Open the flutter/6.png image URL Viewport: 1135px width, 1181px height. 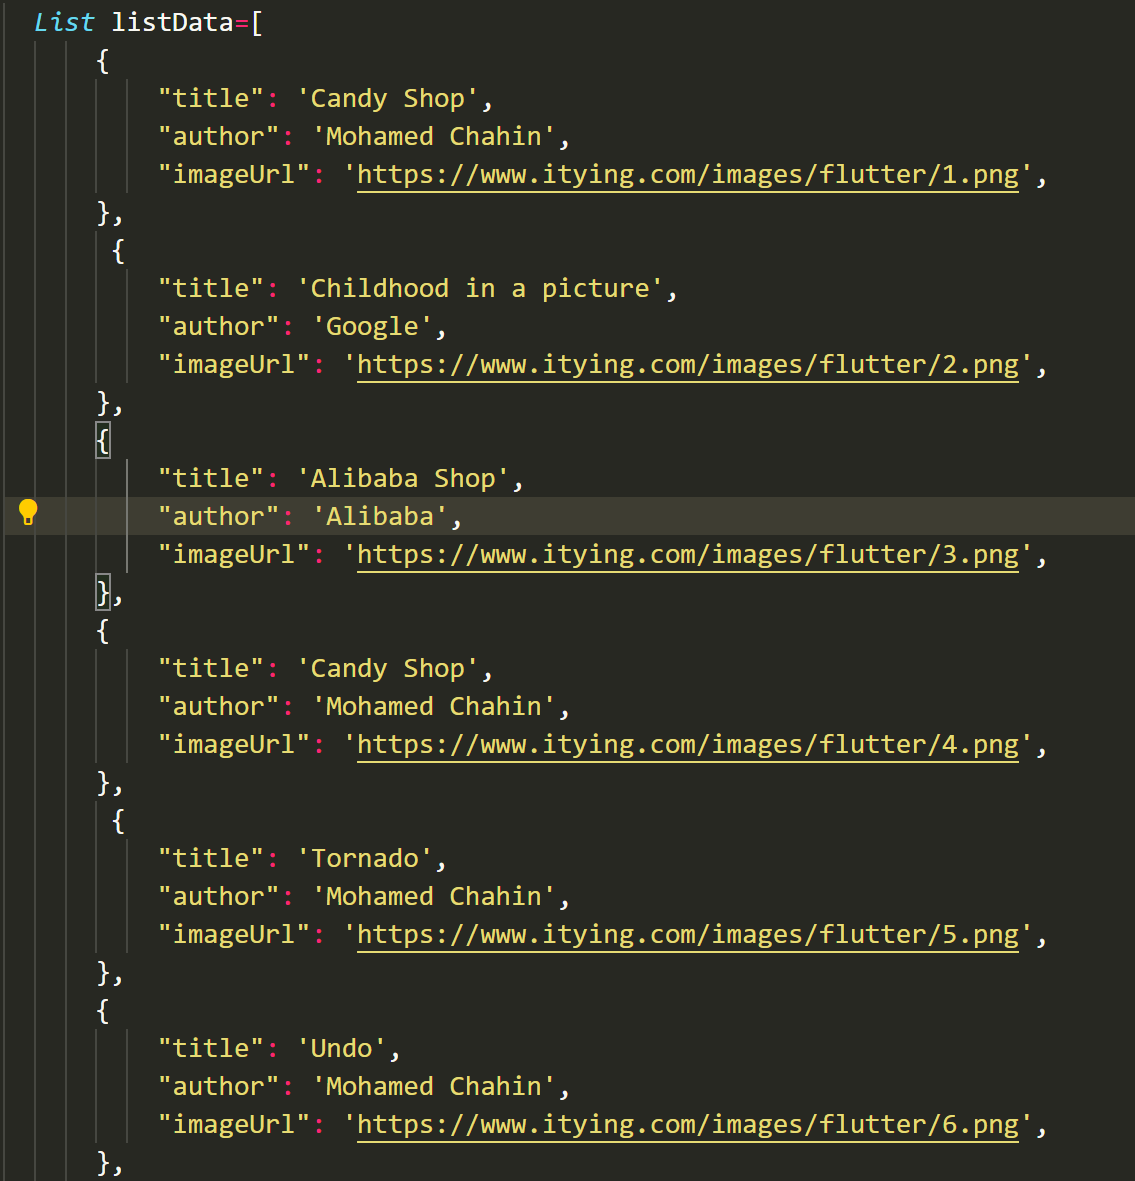687,1125
